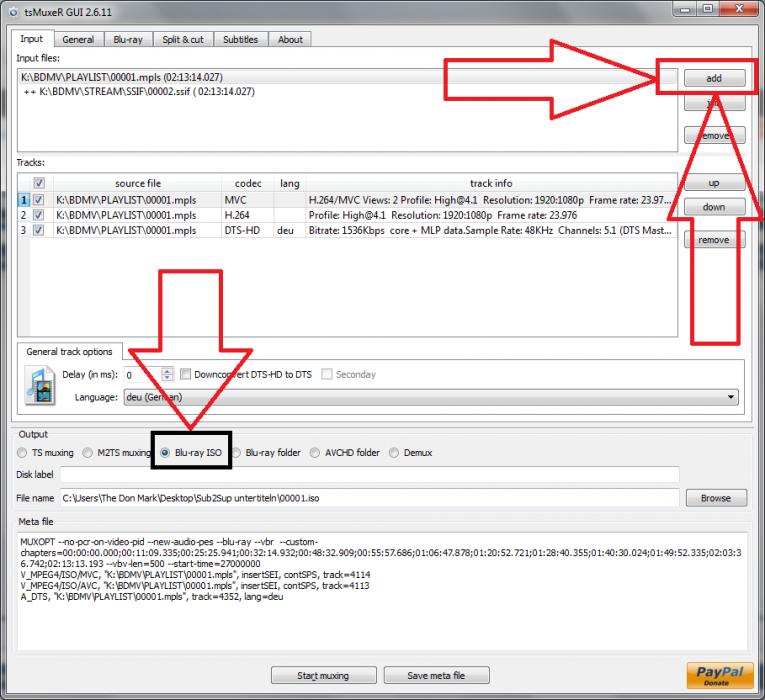Maximize the tsMuxeR window
This screenshot has height=700, width=765.
coord(708,9)
